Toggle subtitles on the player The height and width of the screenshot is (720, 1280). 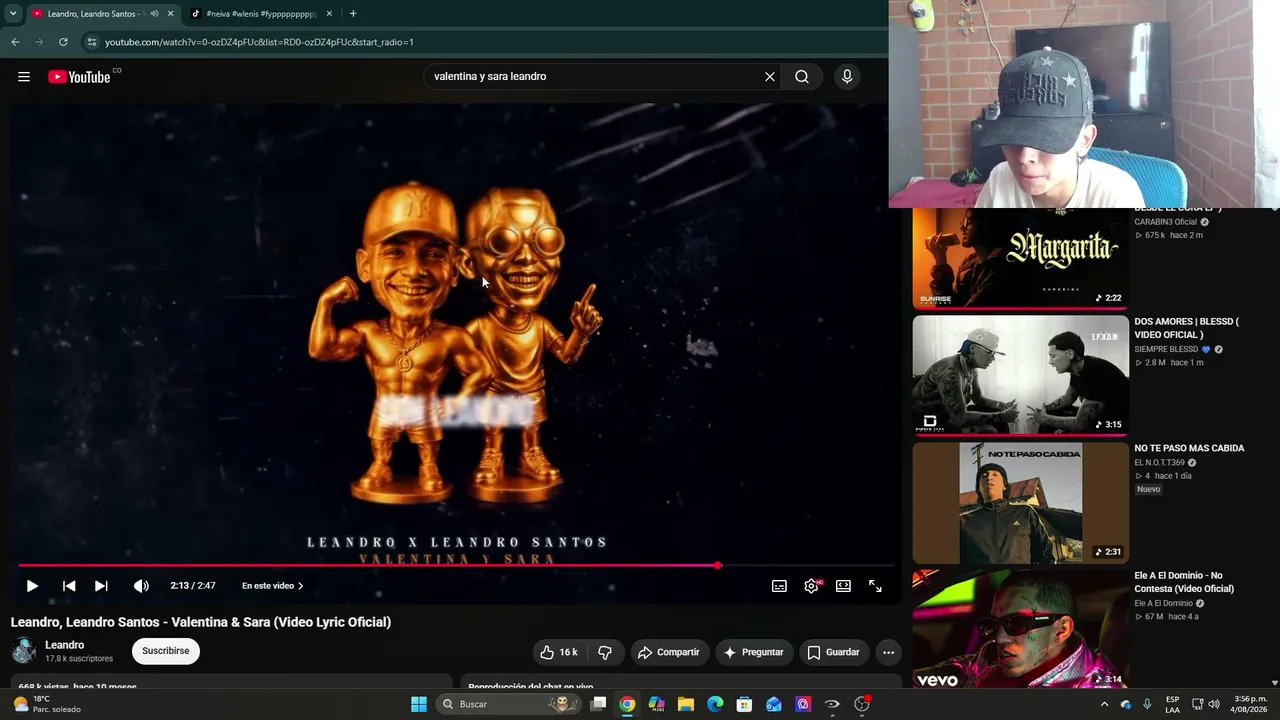pyautogui.click(x=779, y=586)
